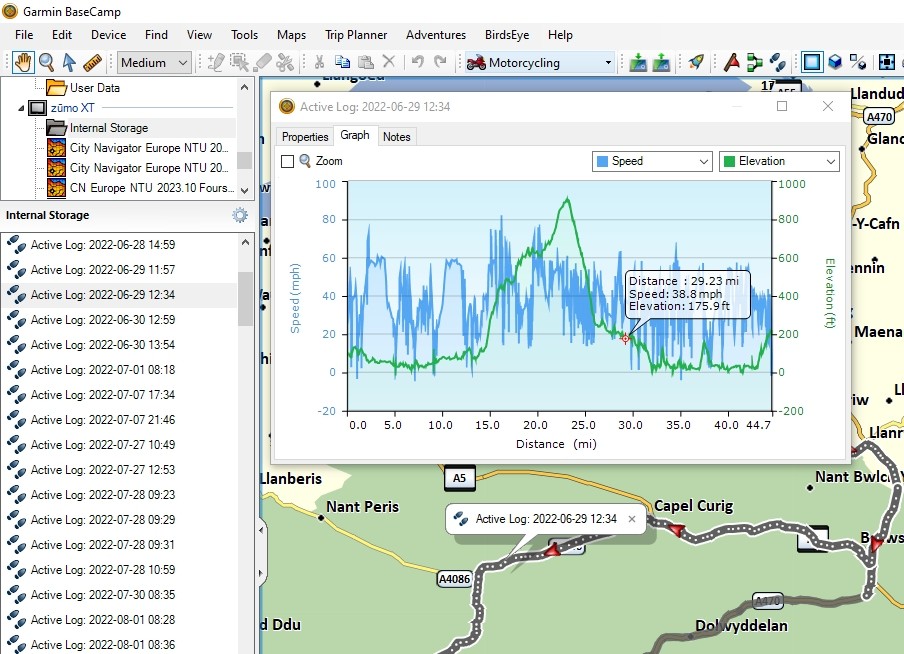Screen dimensions: 904x654
Task: Open the Motorcycling activity profile dropdown
Action: click(x=540, y=62)
